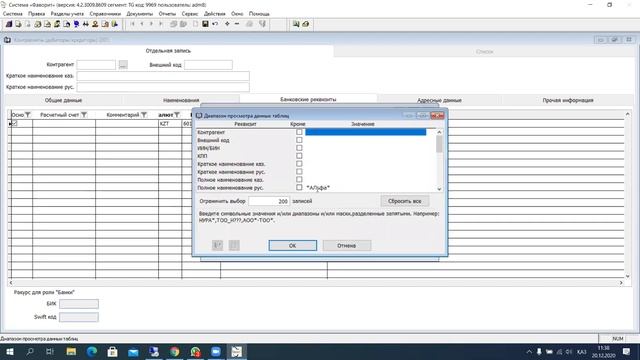The image size is (640, 360).
Task: Open notification center icon in tray
Action: [627, 351]
